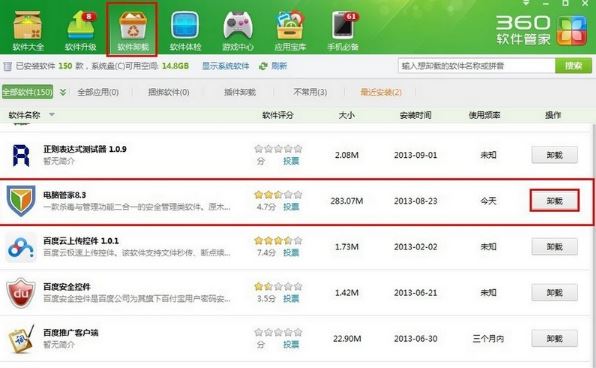
Task: Click 投票 link for 百度安全控件
Action: pyautogui.click(x=291, y=298)
